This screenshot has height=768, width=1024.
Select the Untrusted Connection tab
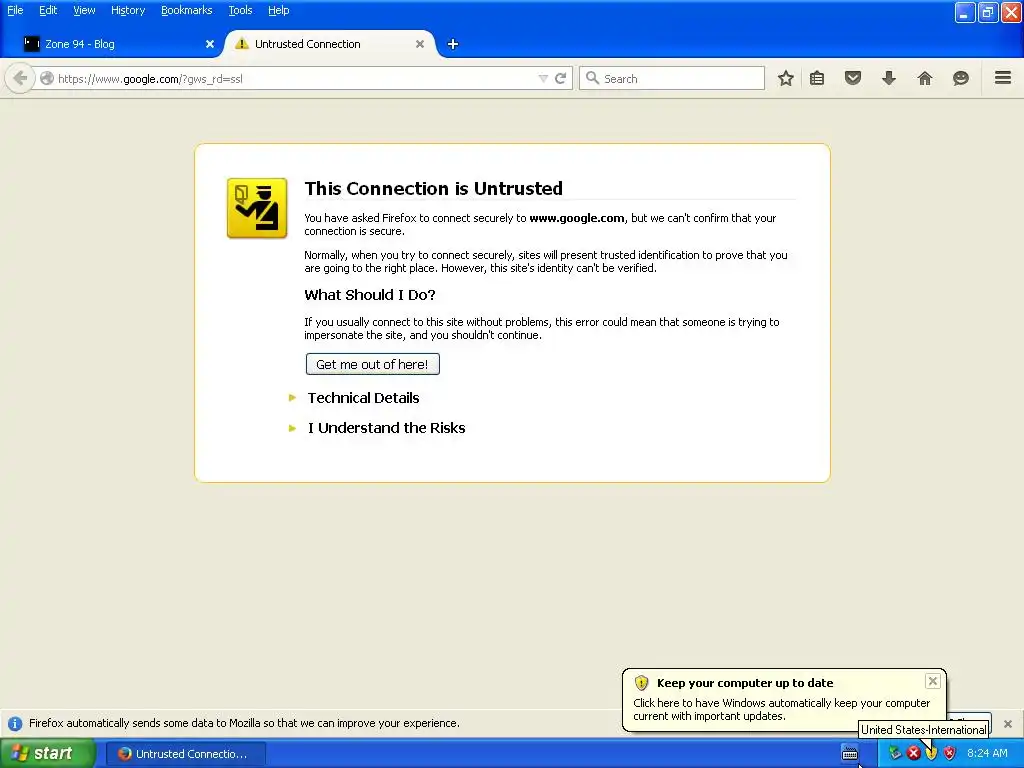point(330,44)
